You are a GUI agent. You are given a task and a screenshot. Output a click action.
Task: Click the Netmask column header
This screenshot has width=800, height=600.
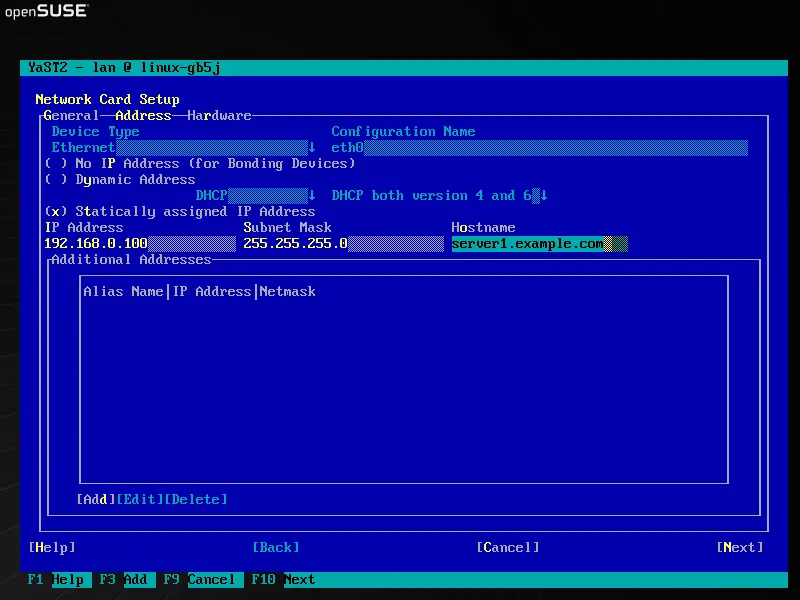point(287,292)
